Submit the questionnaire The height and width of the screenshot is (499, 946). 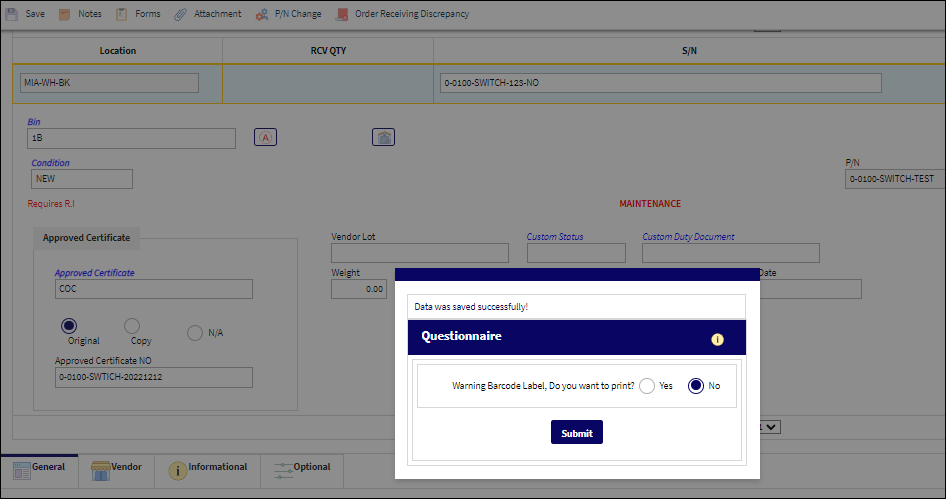tap(577, 432)
